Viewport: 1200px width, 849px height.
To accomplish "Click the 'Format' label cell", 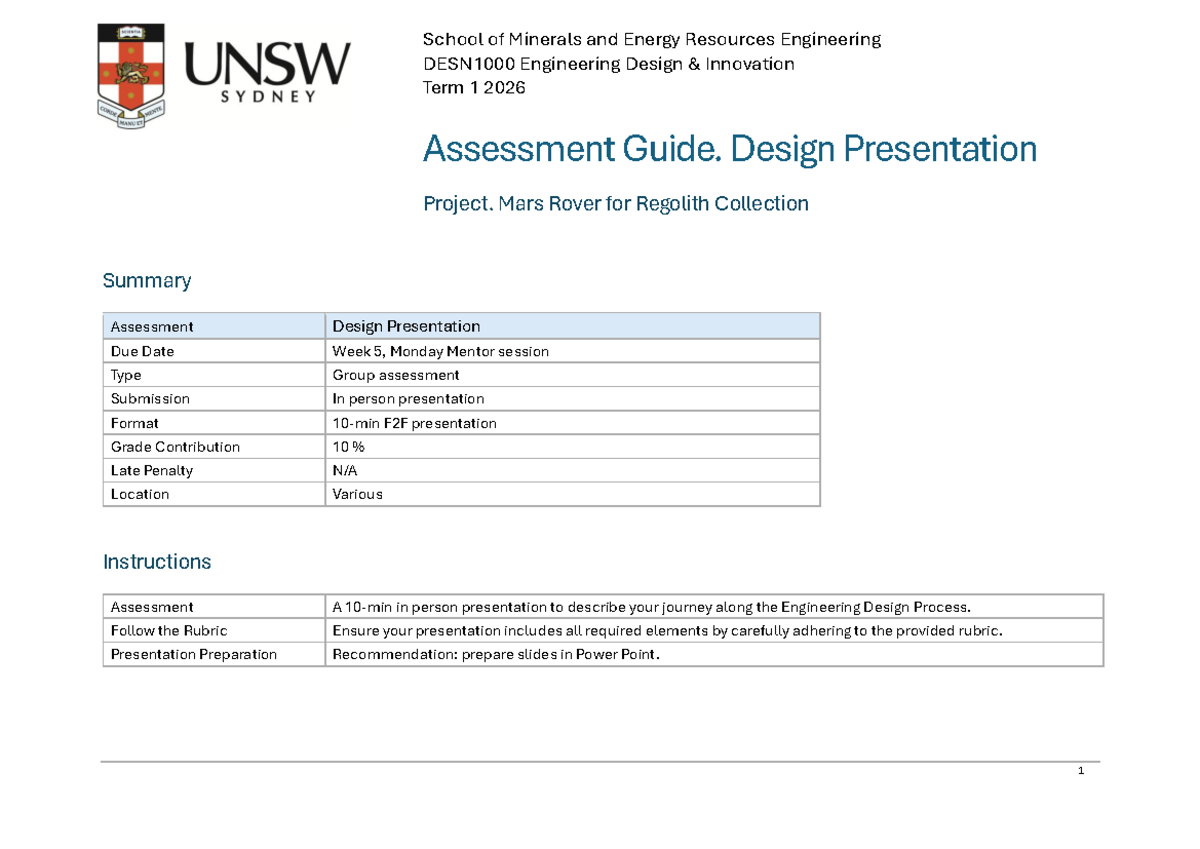I will pos(214,423).
